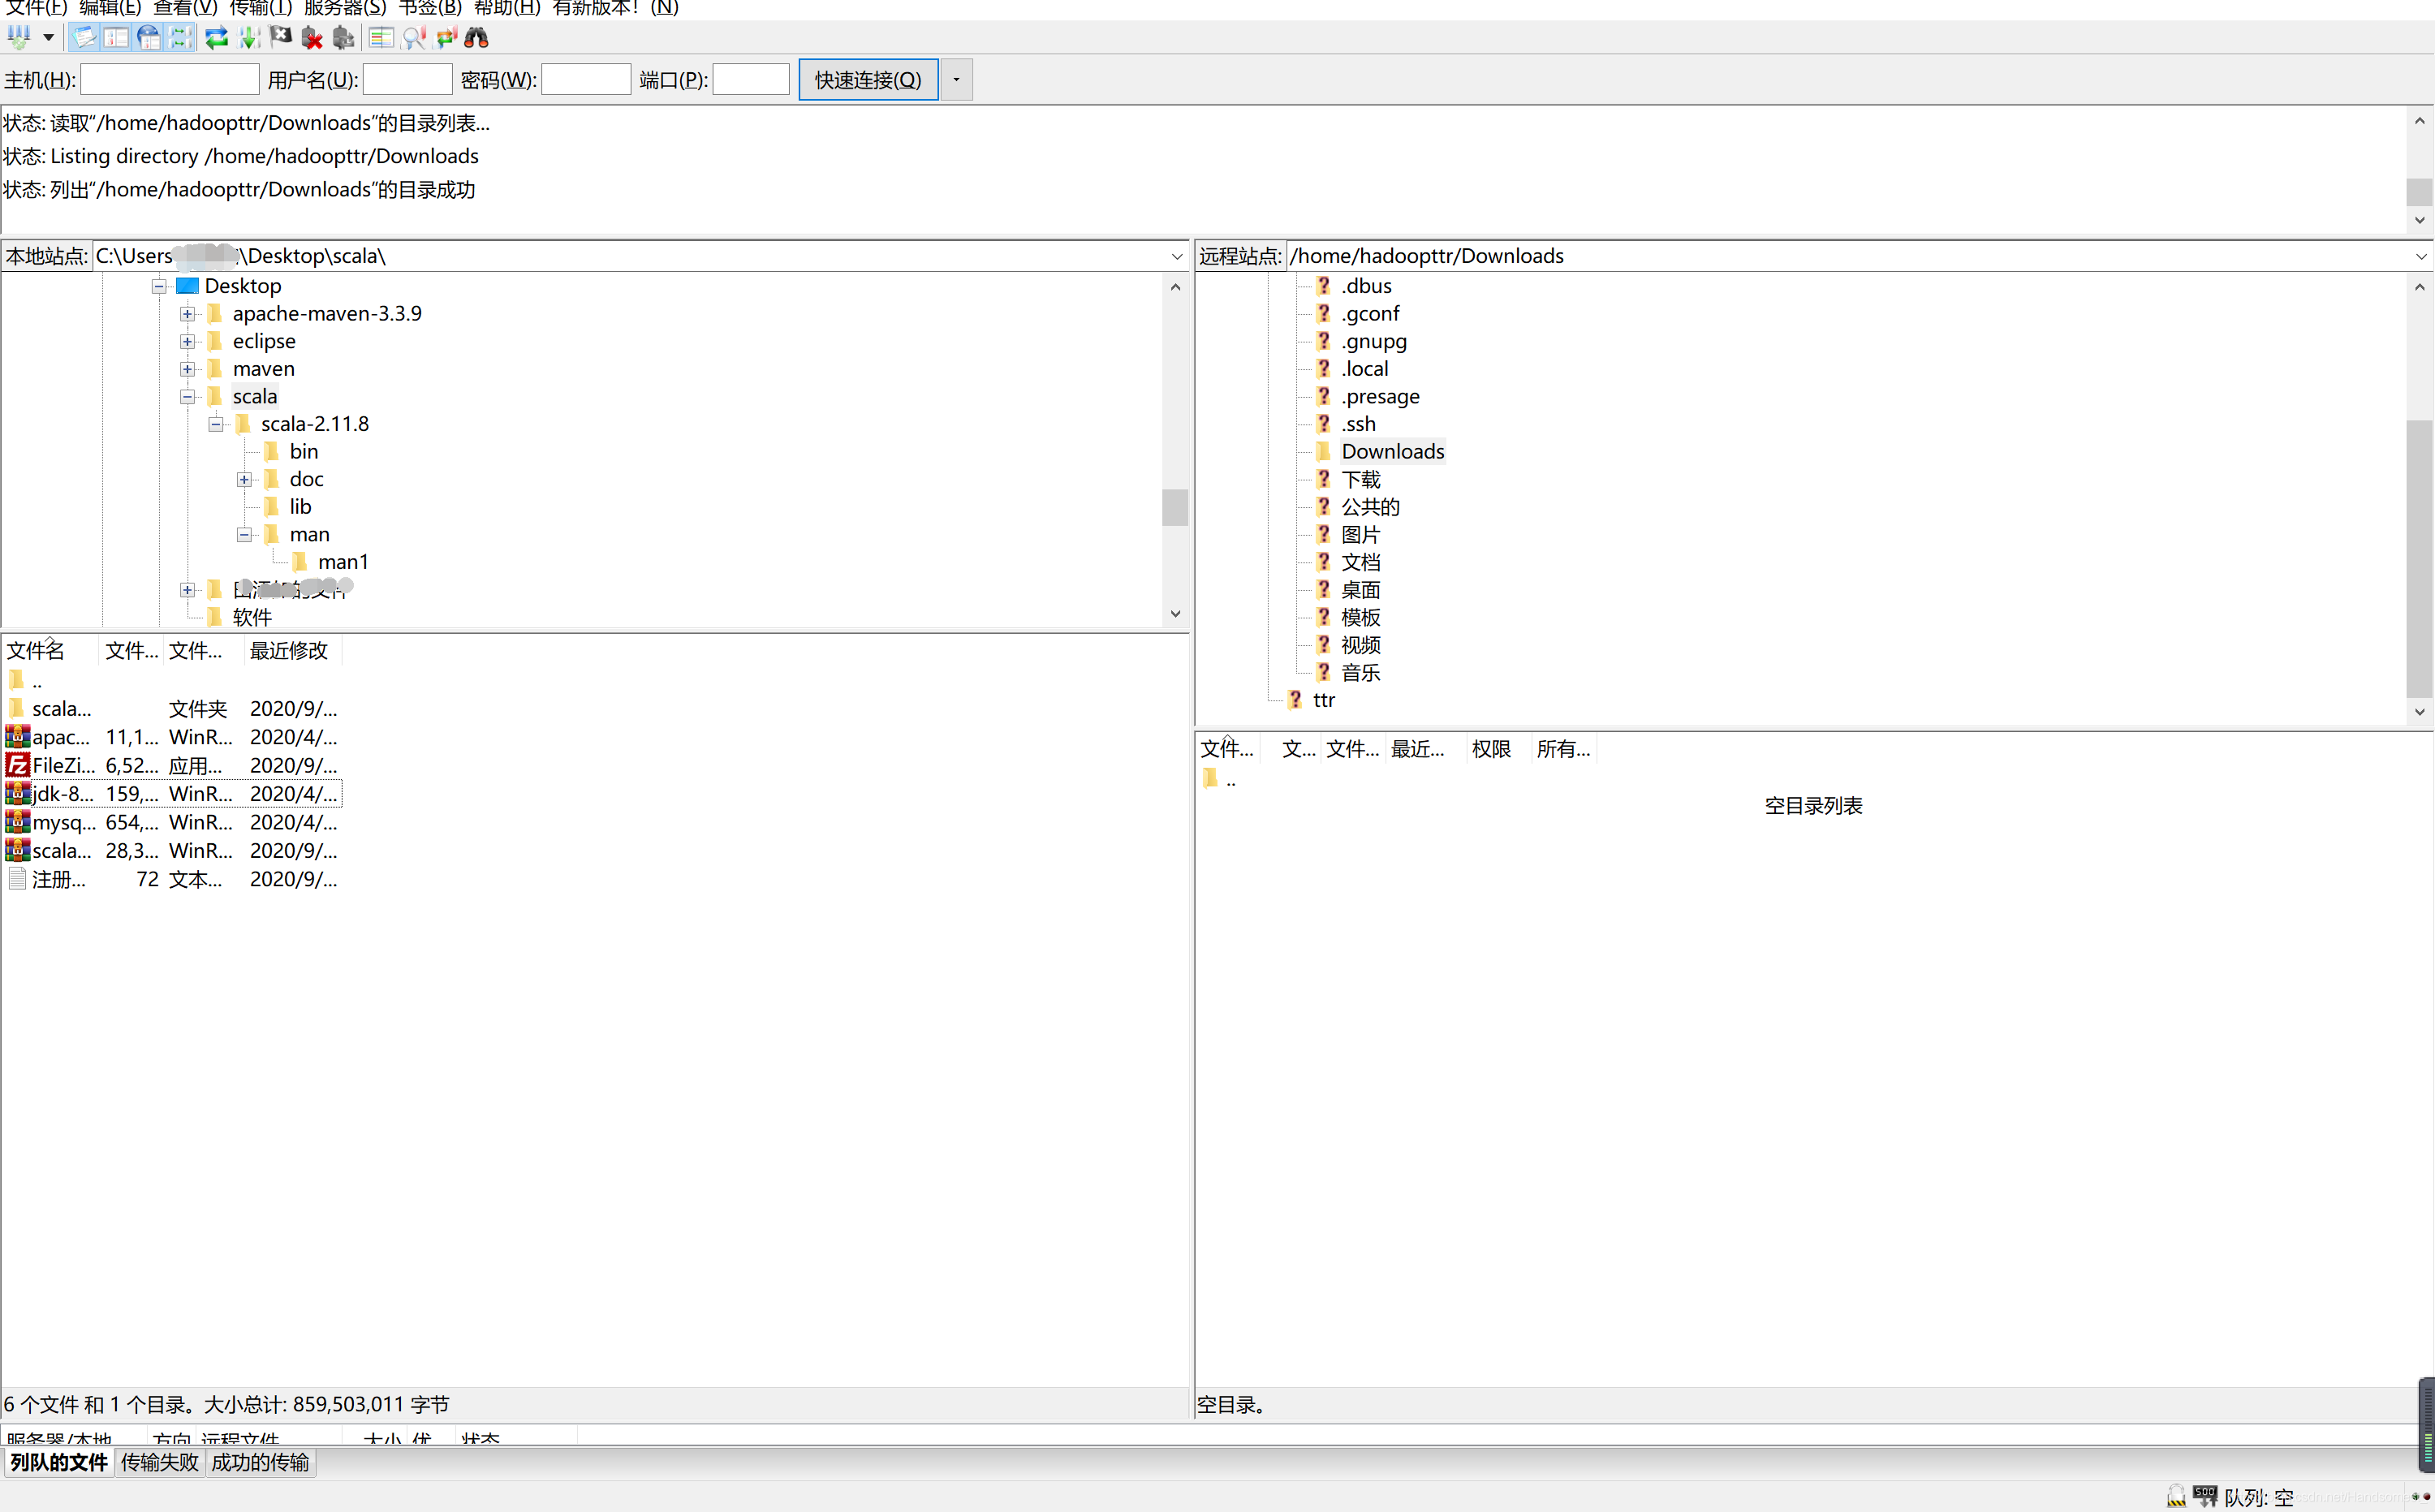
Task: Toggle the message log display
Action: coord(84,38)
